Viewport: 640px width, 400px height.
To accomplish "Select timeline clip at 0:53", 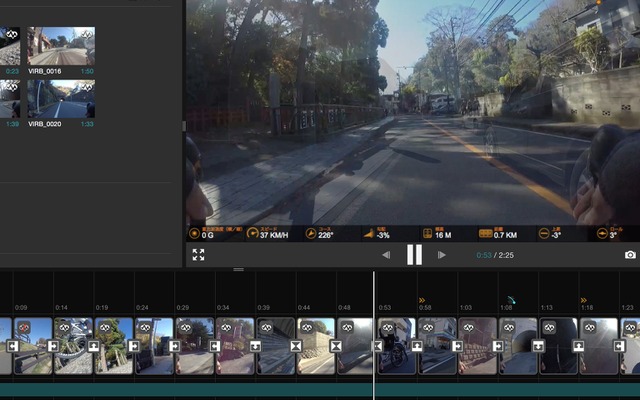I will (x=396, y=346).
